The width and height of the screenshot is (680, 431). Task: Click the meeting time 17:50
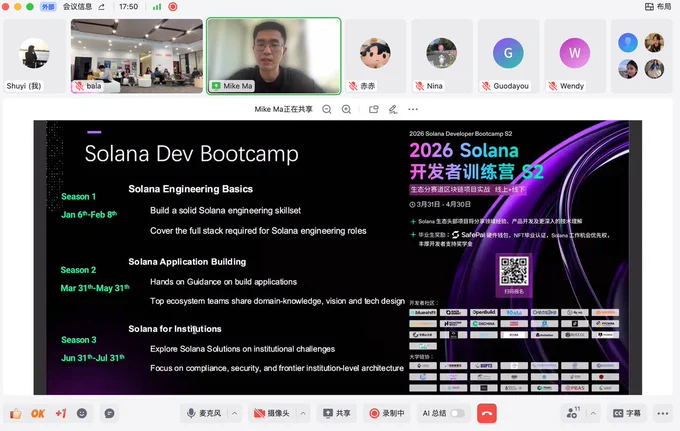point(128,7)
